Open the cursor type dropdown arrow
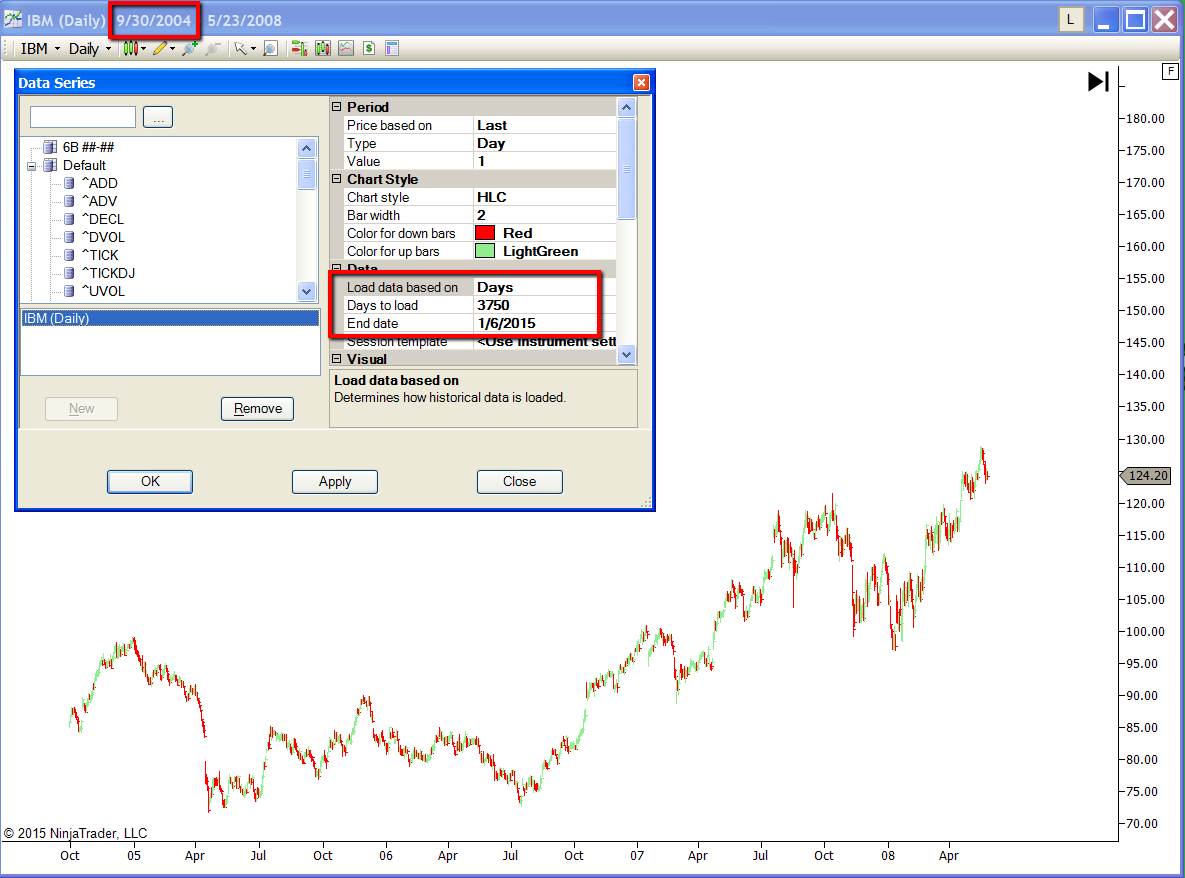The width and height of the screenshot is (1185, 878). (x=253, y=48)
